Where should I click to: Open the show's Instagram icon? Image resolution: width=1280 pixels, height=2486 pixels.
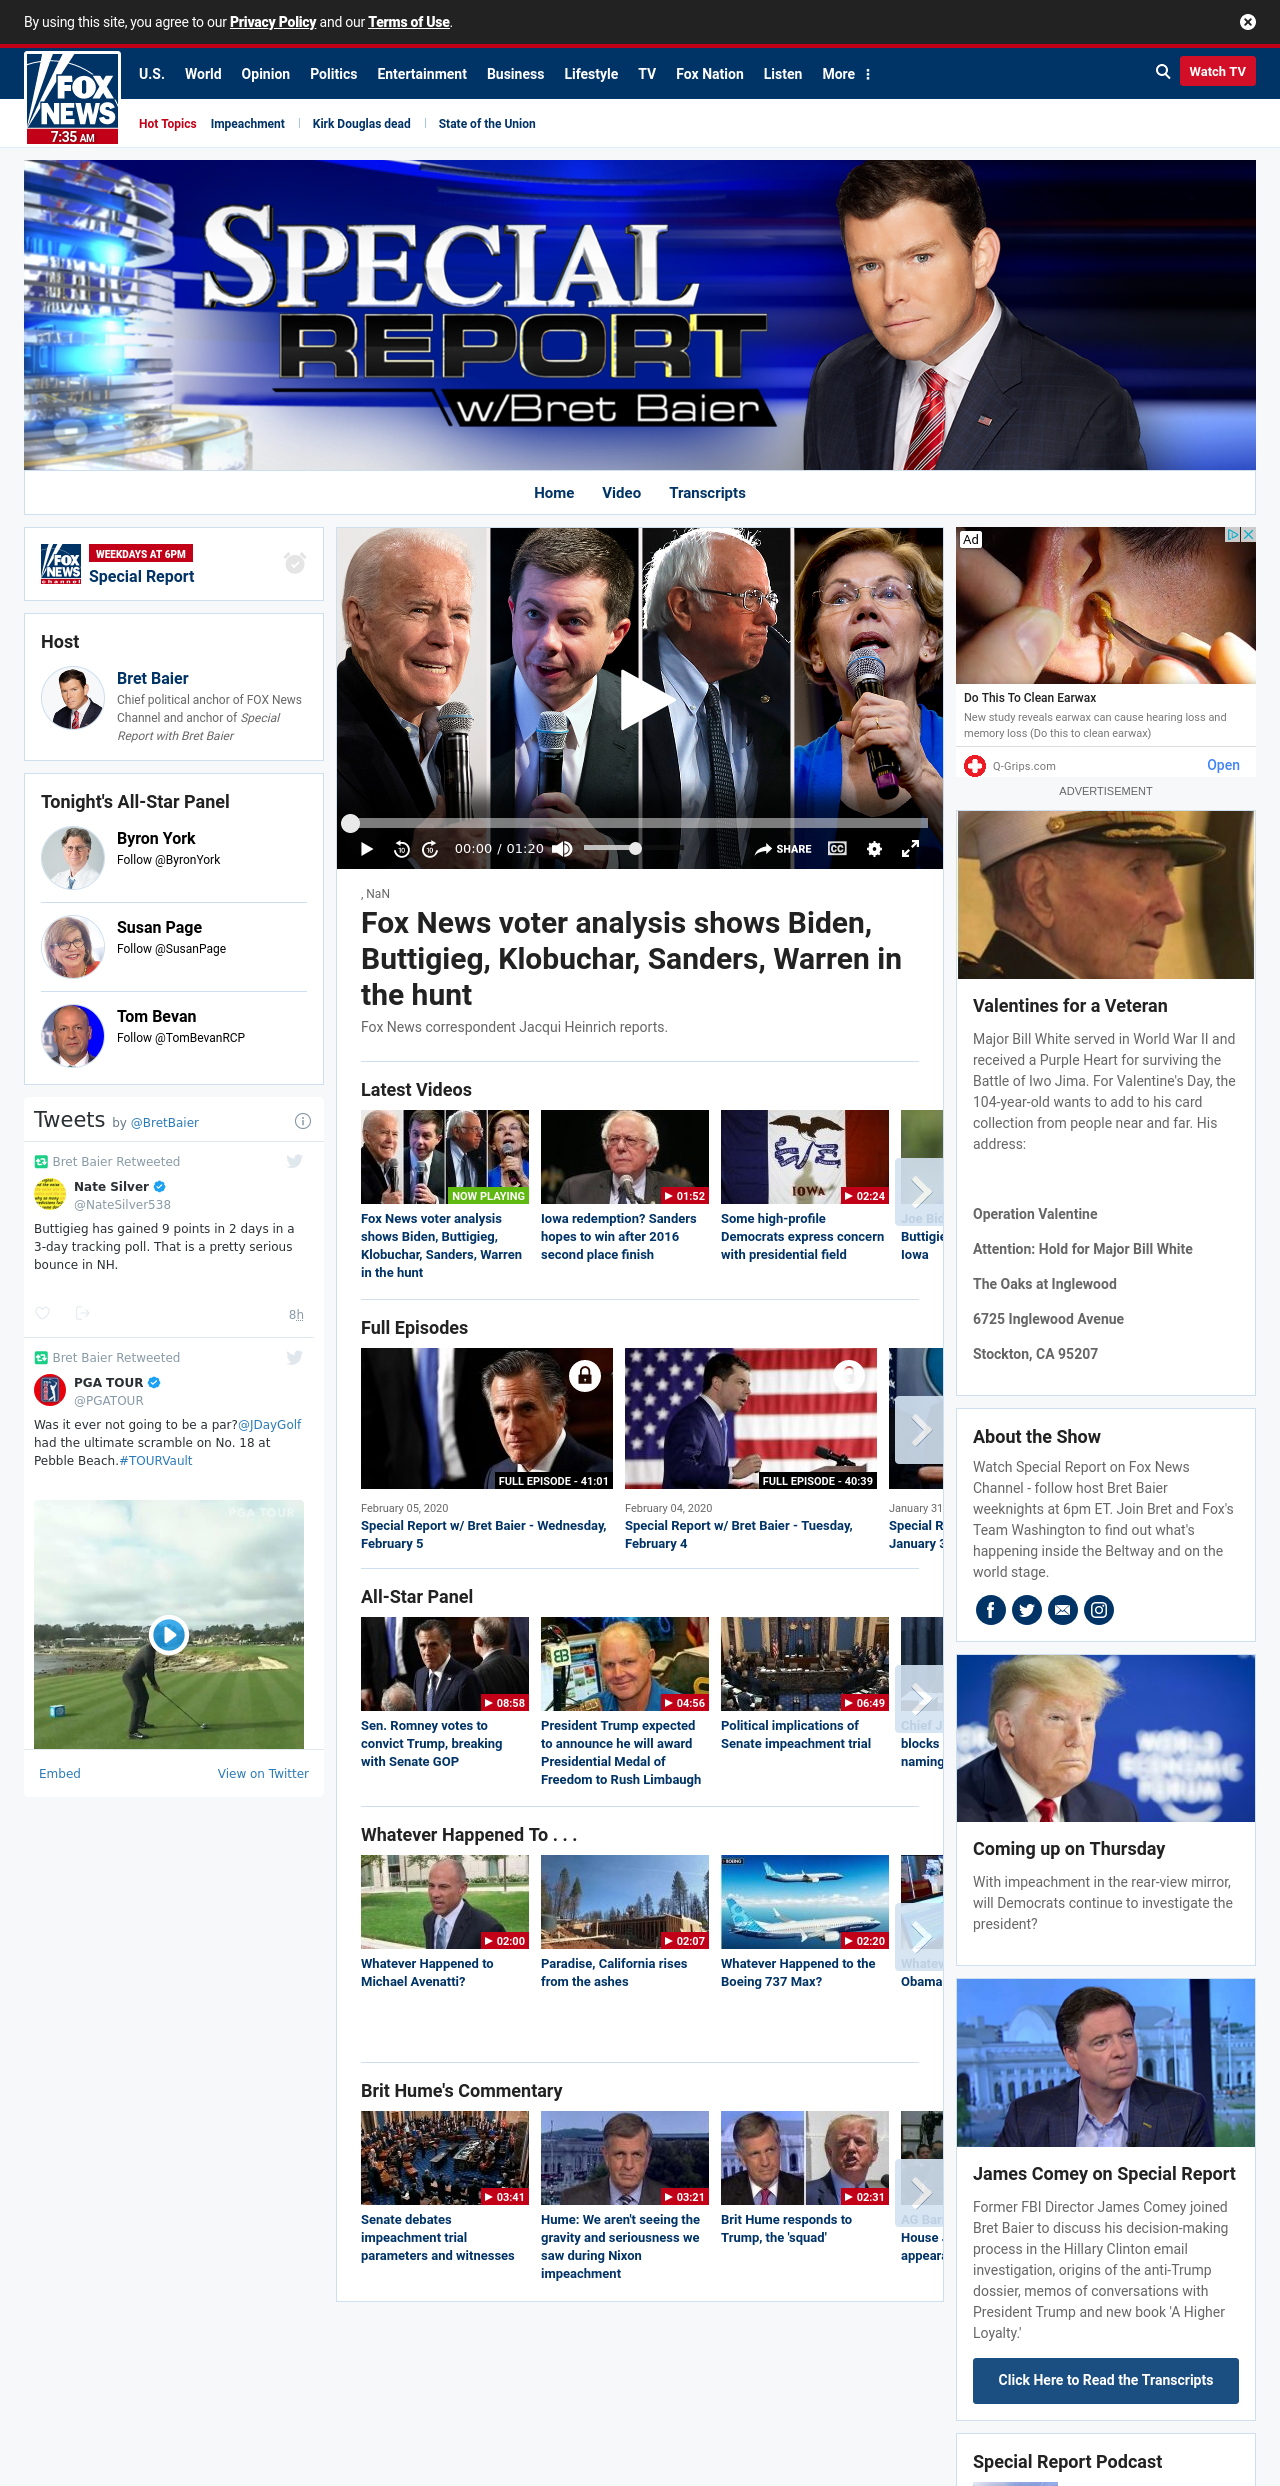click(x=1099, y=1610)
